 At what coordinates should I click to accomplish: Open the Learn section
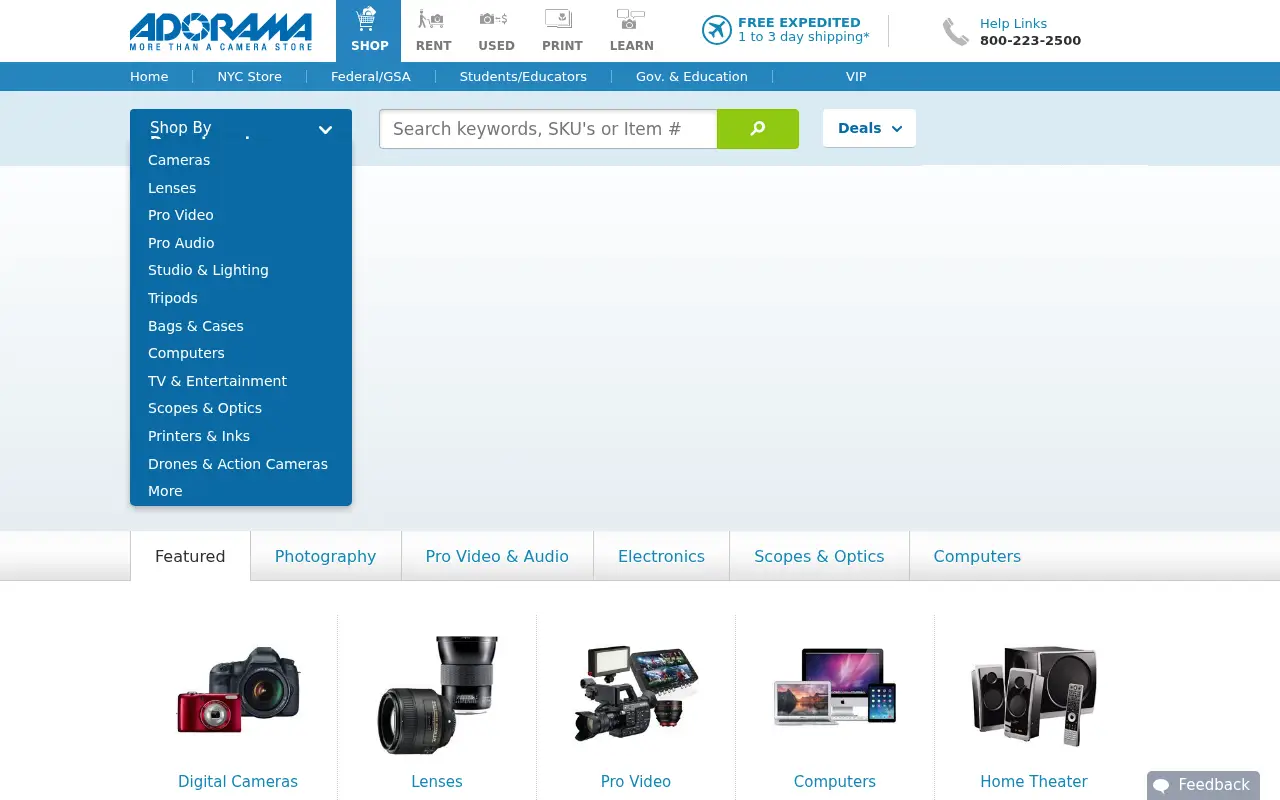(x=631, y=31)
